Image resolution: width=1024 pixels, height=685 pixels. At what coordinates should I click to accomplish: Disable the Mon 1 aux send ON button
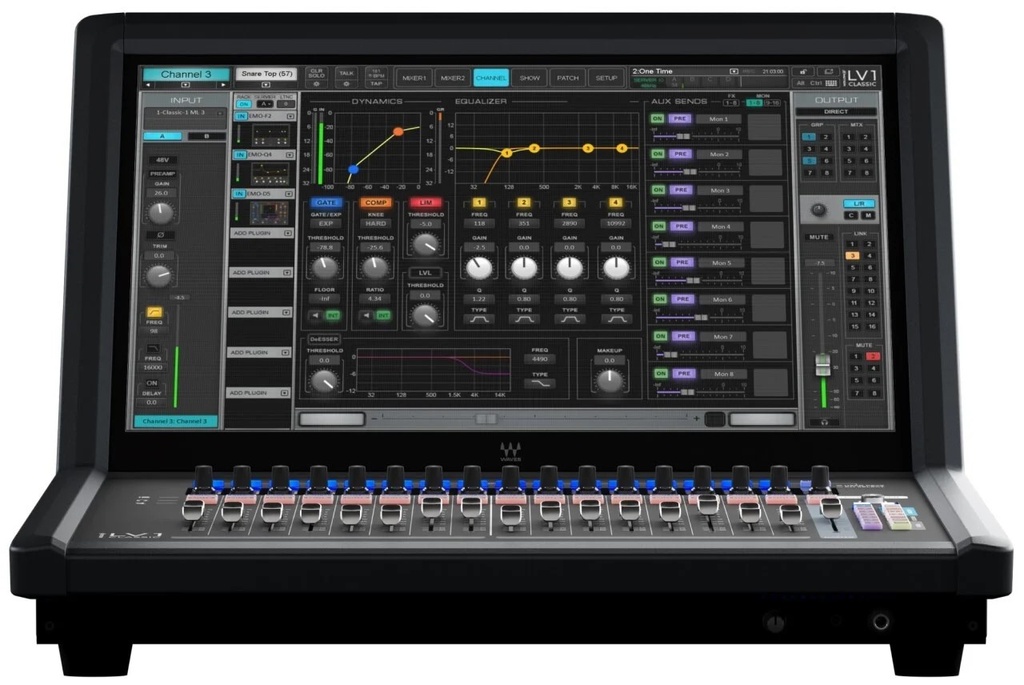pos(658,119)
